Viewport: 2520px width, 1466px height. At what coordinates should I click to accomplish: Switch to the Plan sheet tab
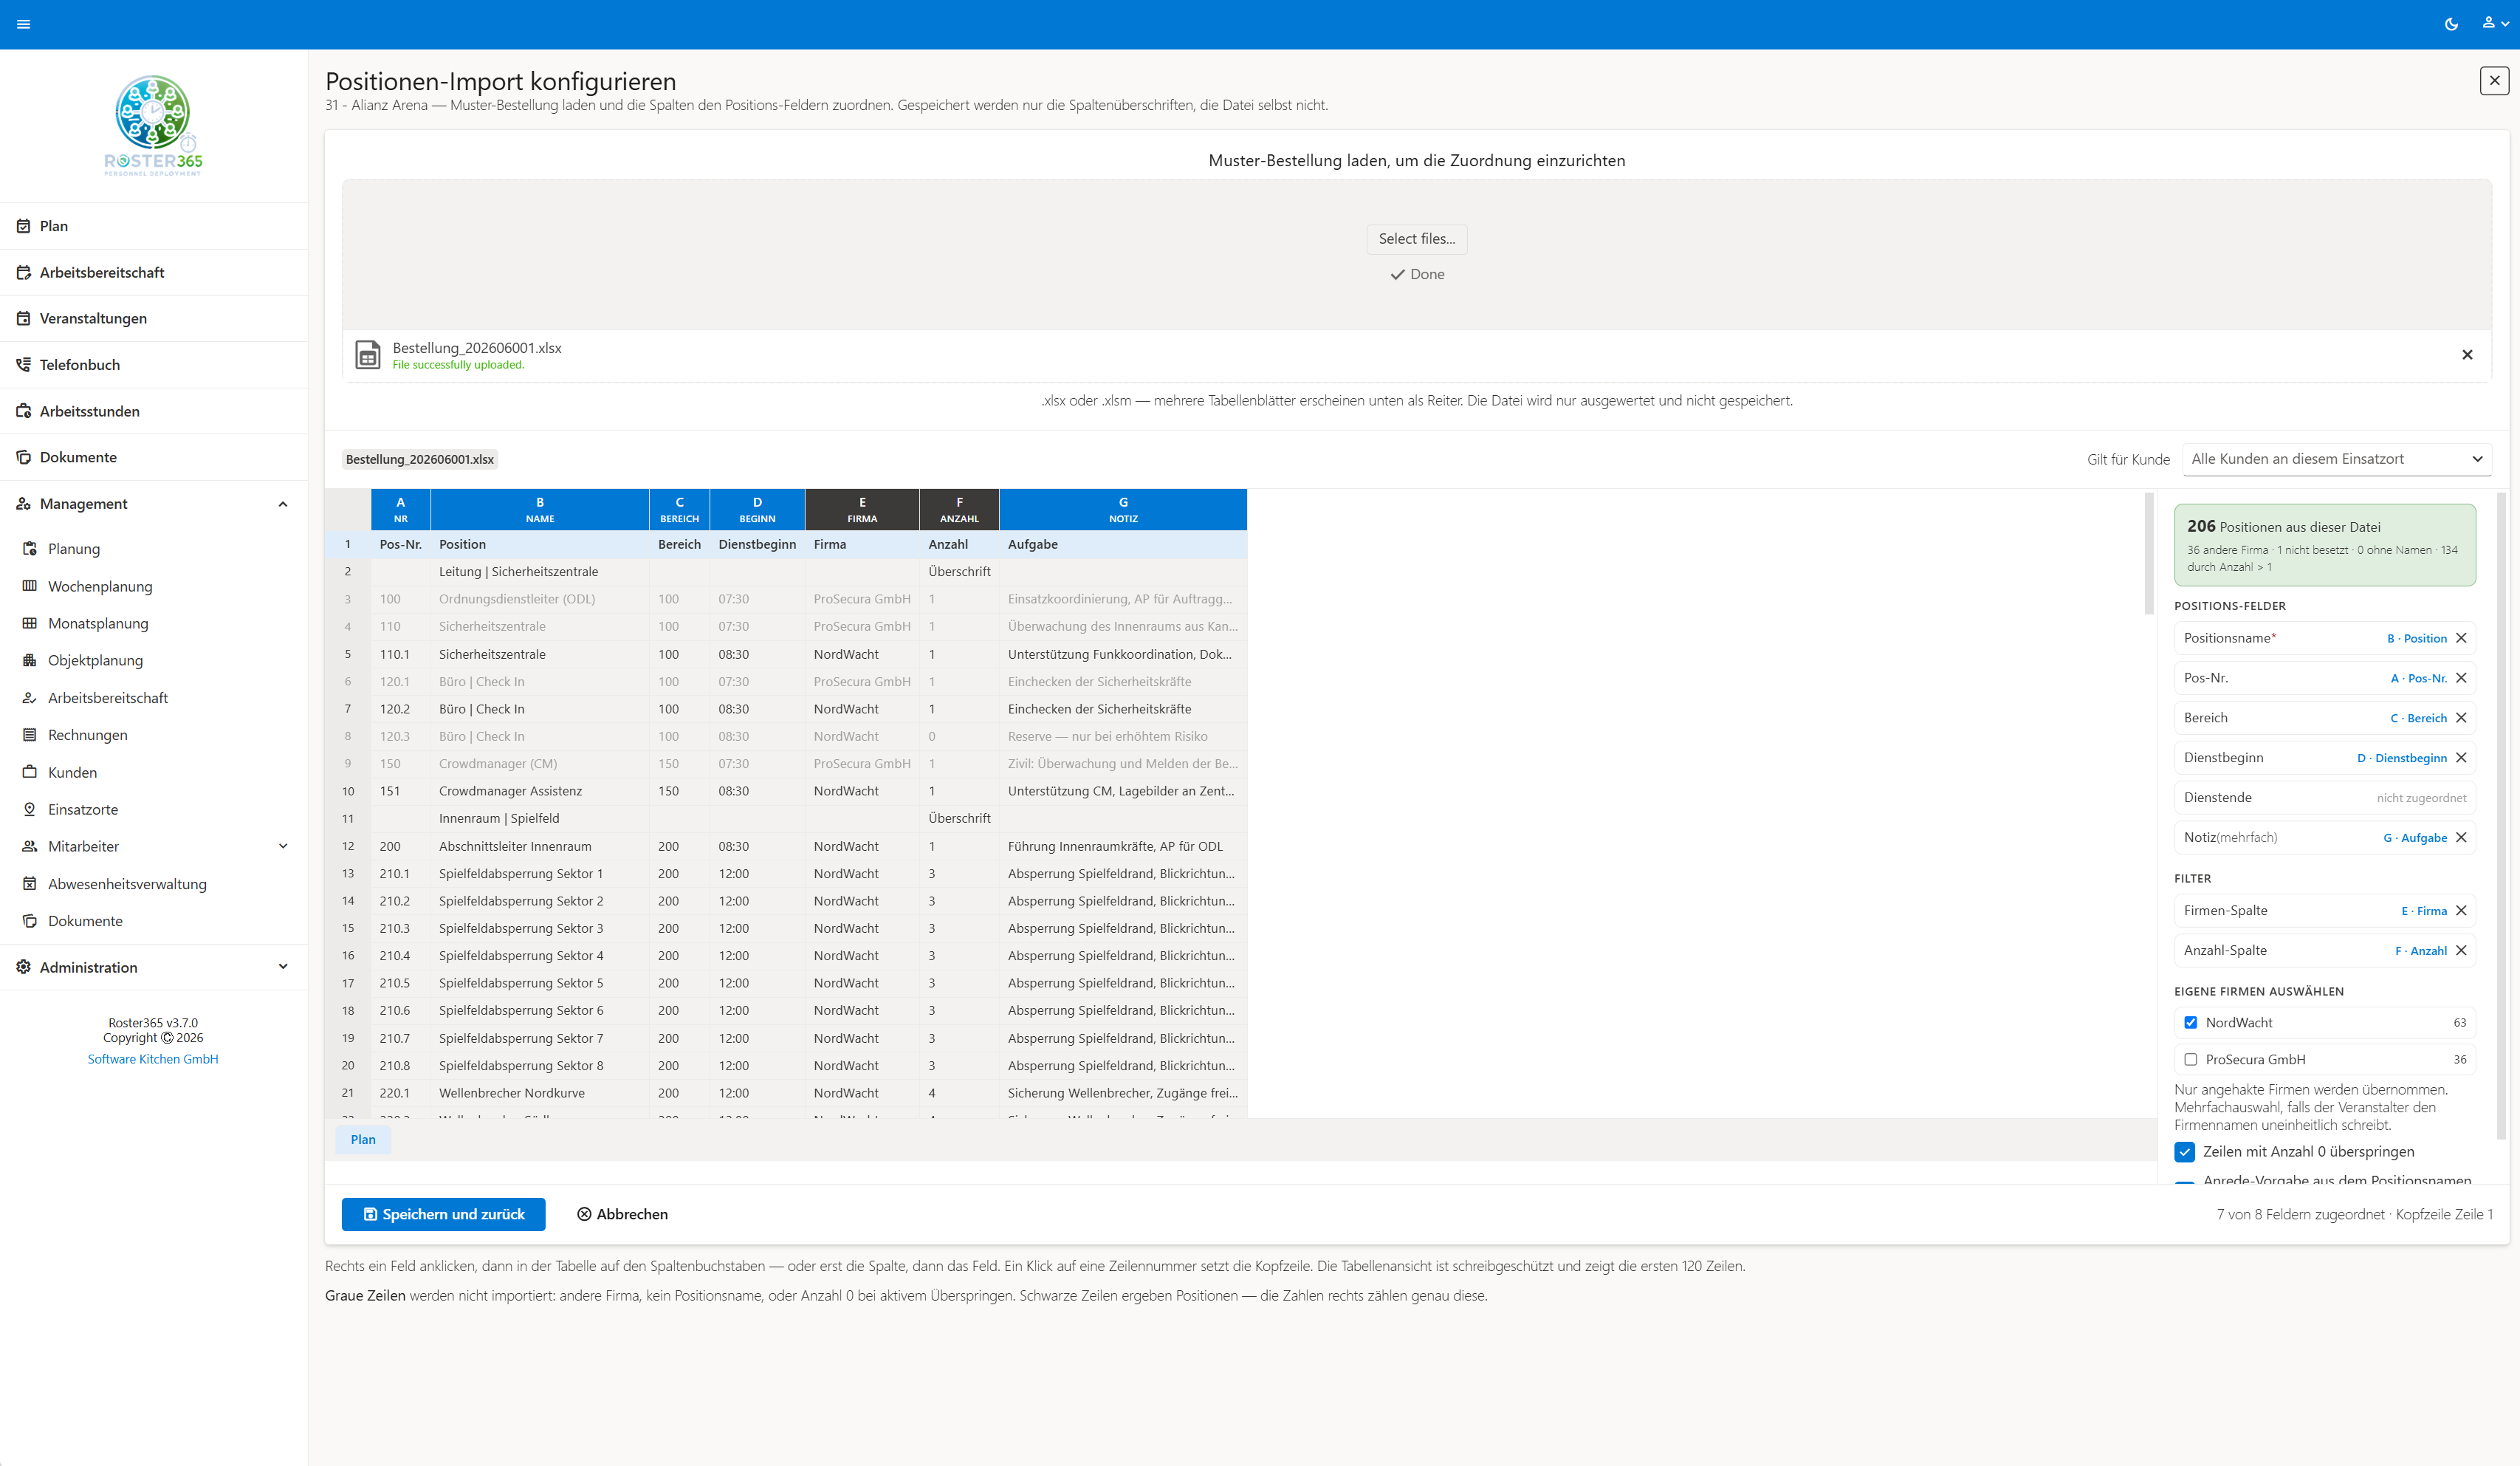[x=363, y=1140]
